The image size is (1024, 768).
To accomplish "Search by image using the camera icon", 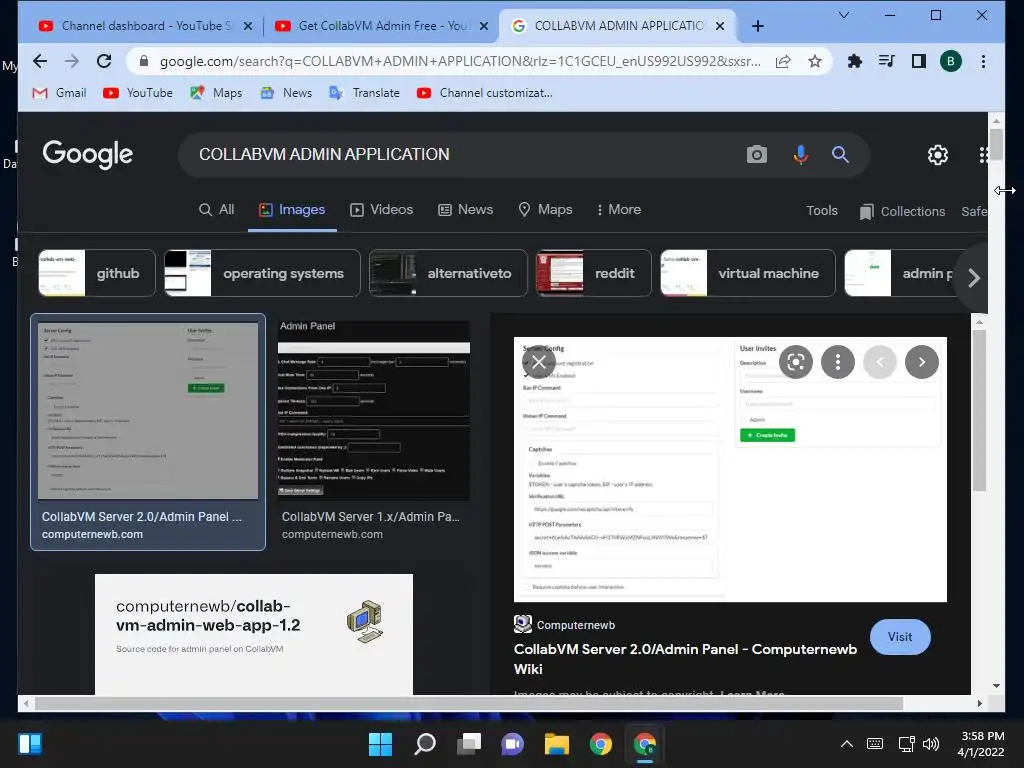I will tap(757, 155).
